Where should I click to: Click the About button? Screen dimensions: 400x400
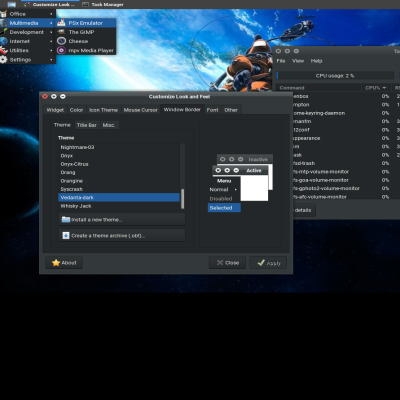[64, 263]
